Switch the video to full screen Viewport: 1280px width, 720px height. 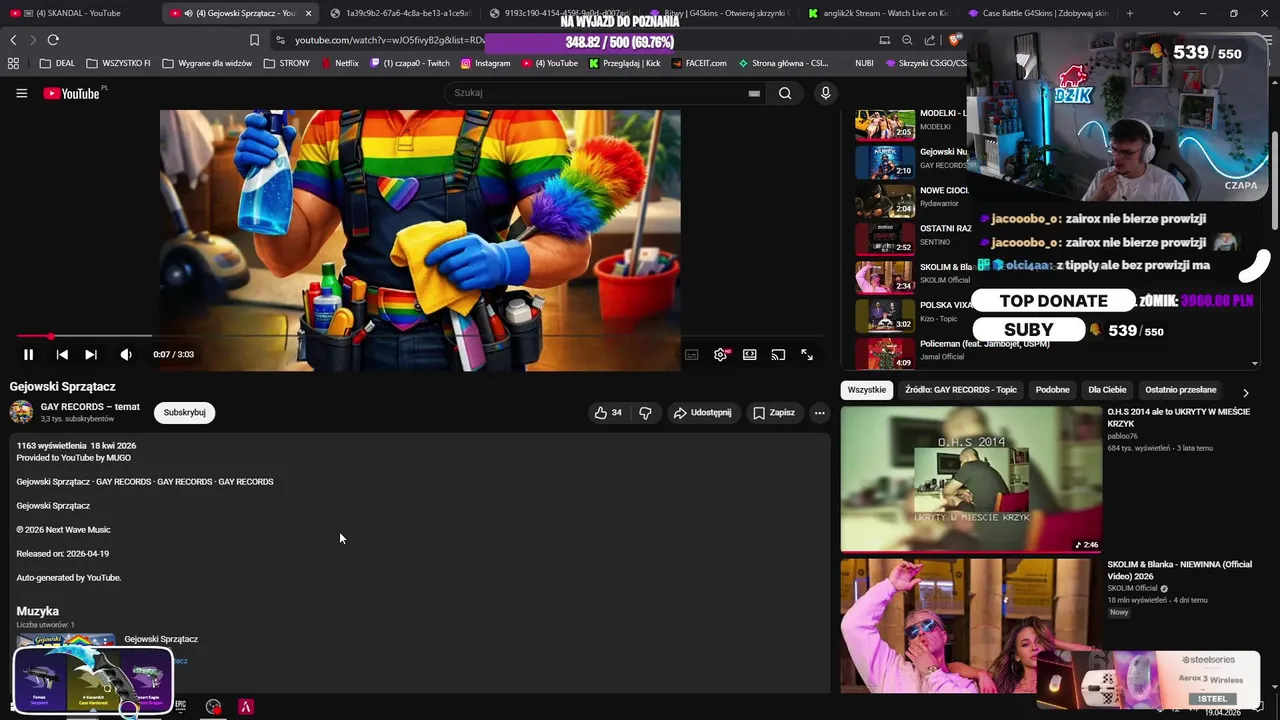807,354
